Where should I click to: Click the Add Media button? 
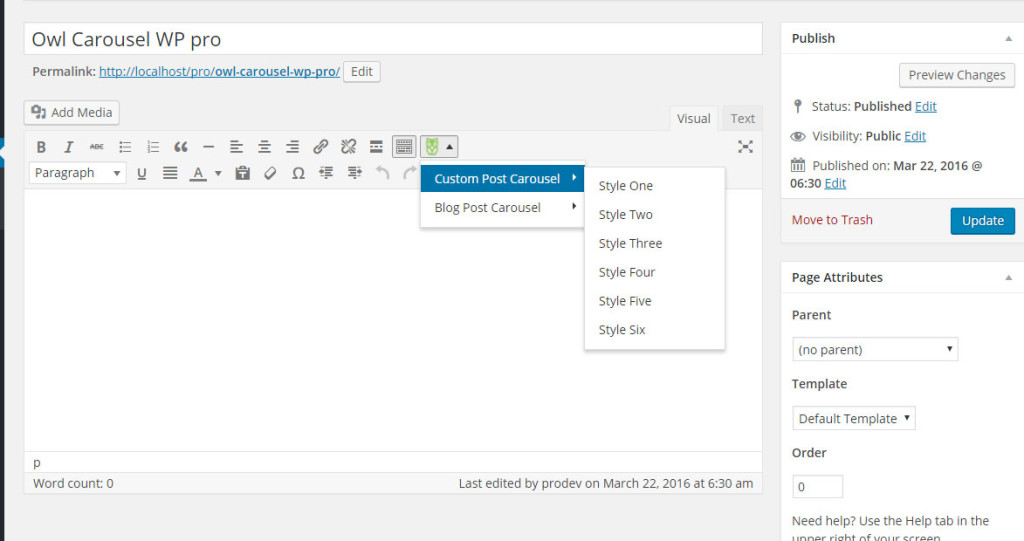coord(72,112)
